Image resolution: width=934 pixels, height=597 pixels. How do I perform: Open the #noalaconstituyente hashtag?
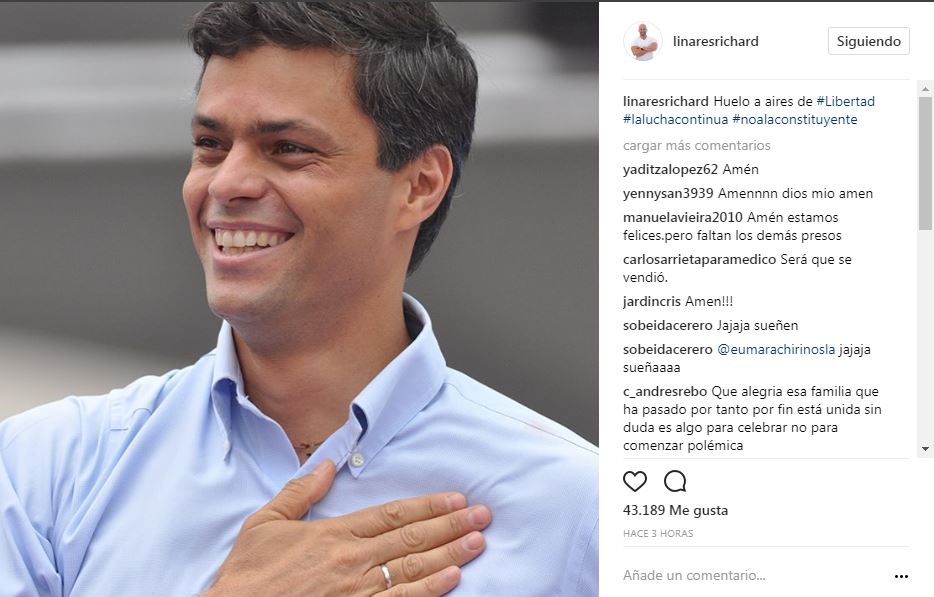click(x=795, y=119)
